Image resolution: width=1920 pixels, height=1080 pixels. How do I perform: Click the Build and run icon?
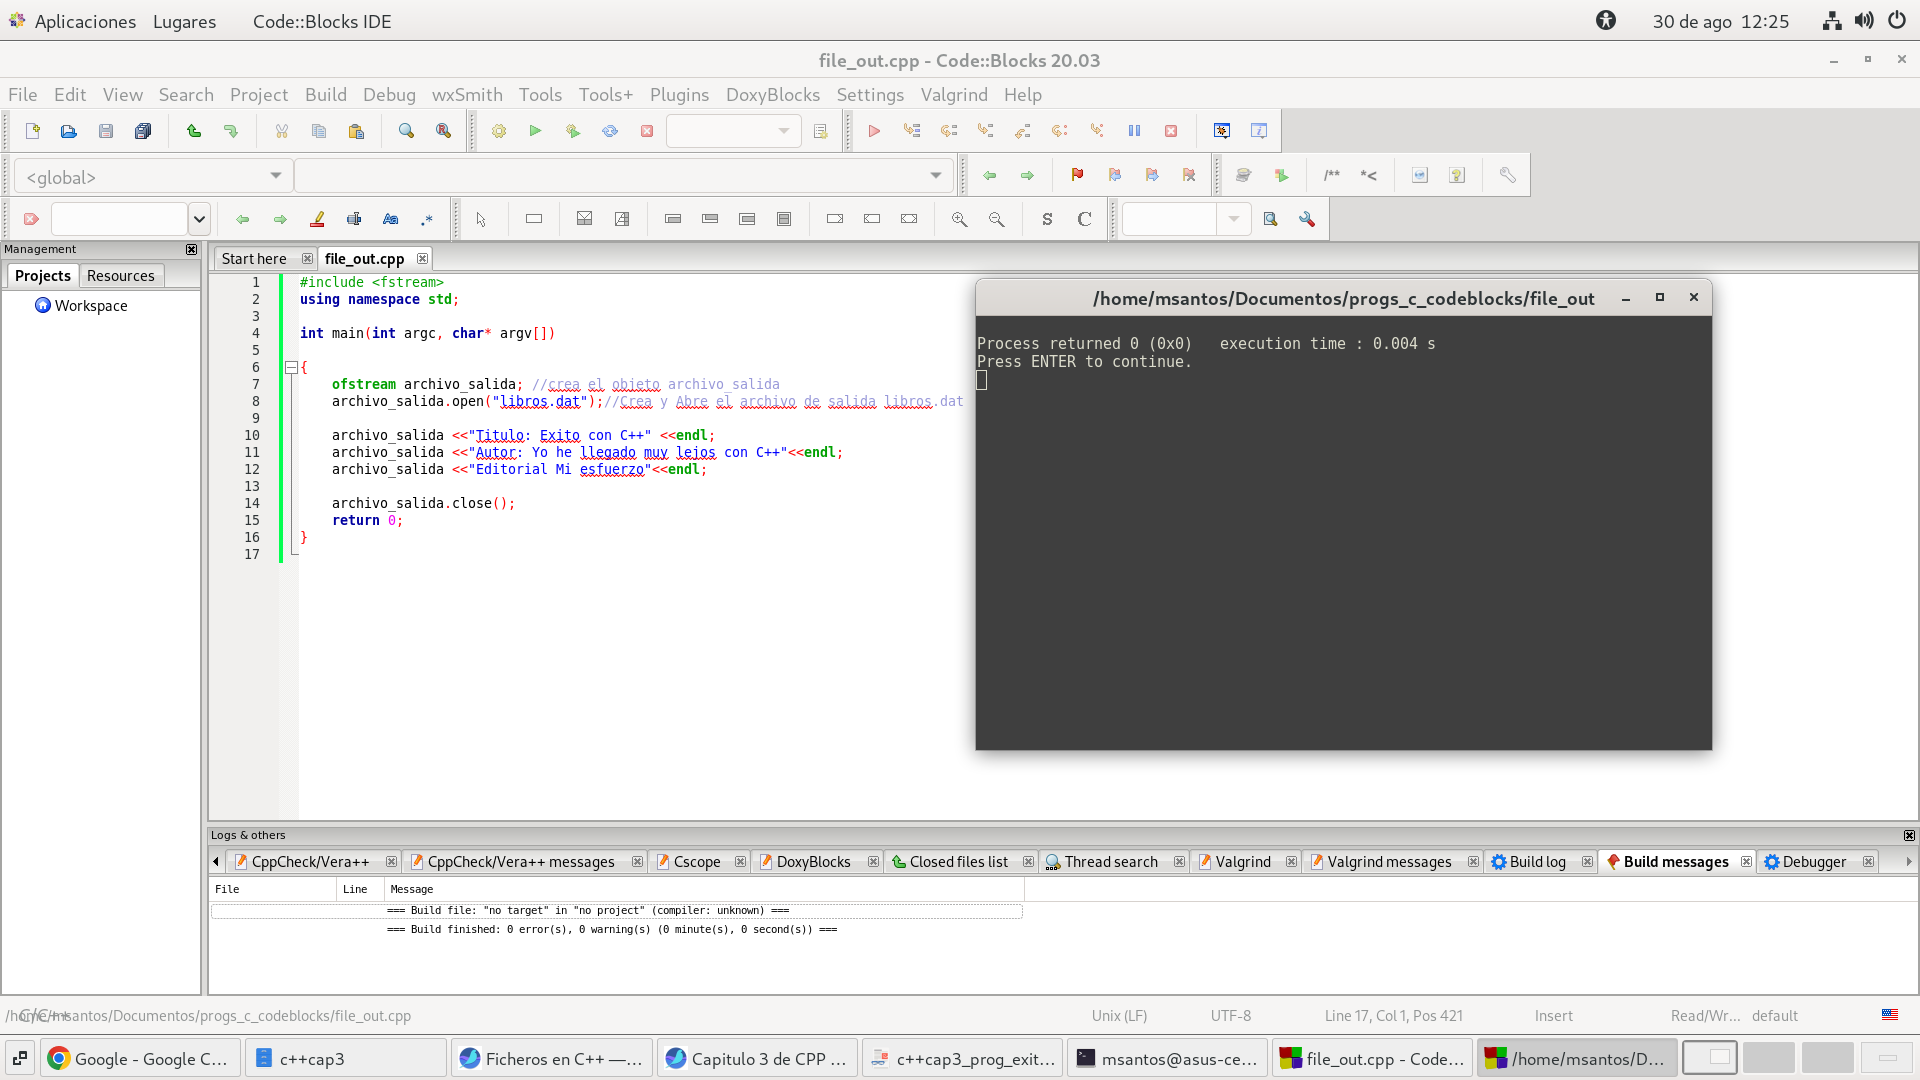tap(572, 131)
